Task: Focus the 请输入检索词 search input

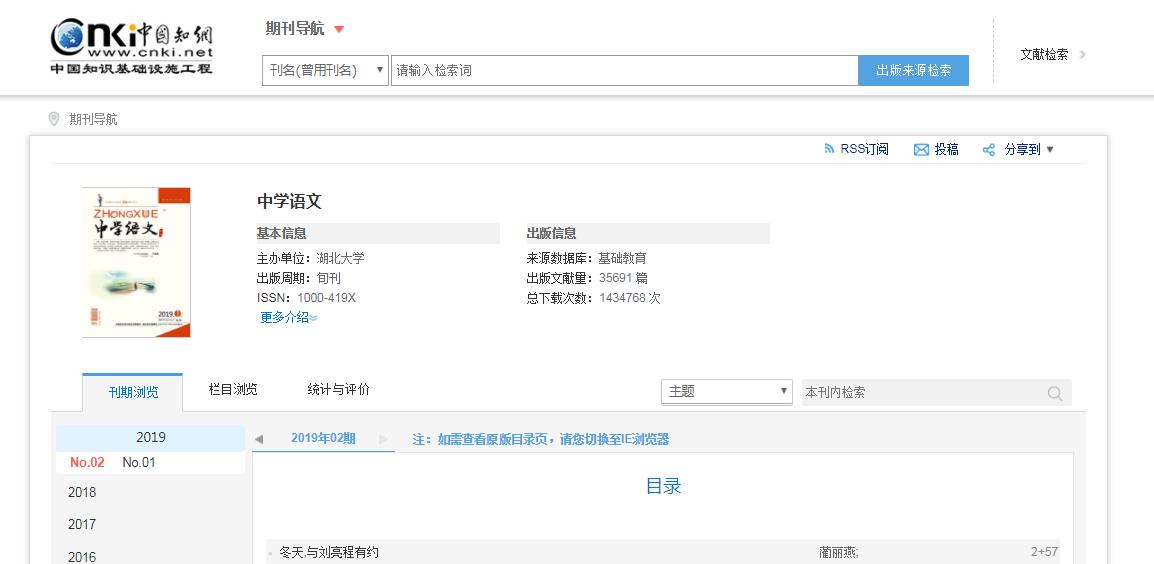Action: [x=624, y=71]
